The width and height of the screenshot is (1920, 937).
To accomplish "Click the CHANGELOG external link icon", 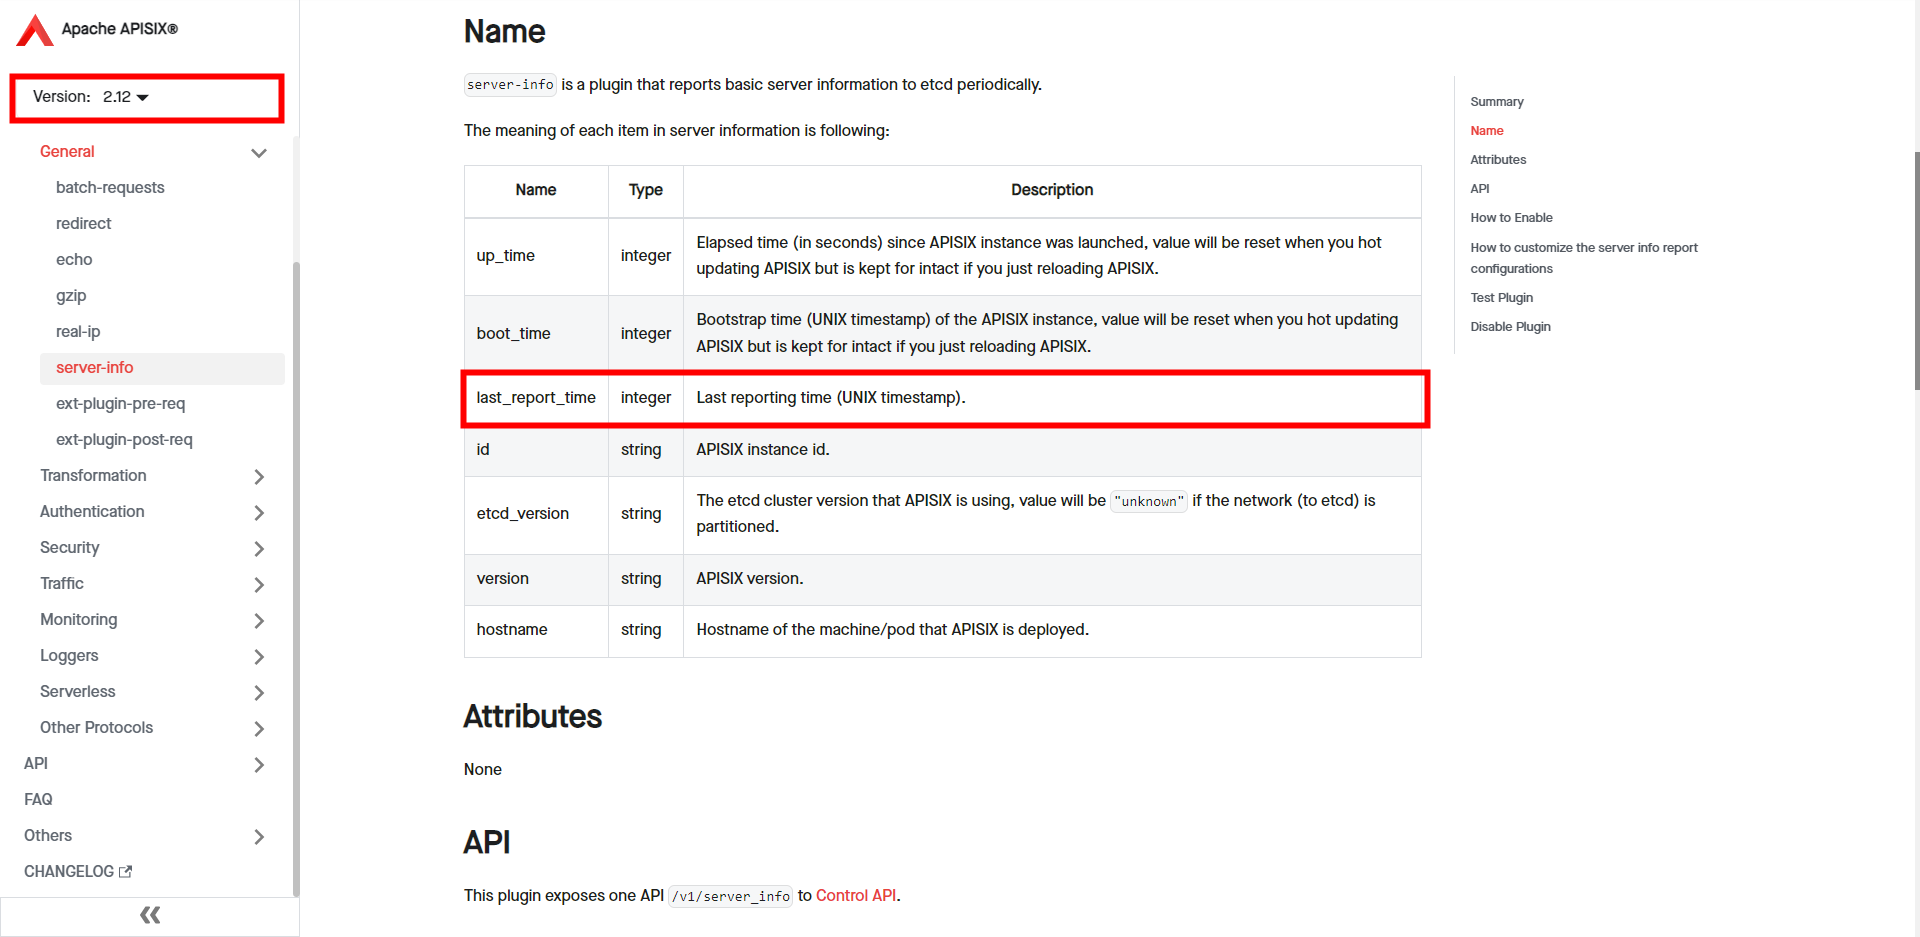I will (x=125, y=872).
